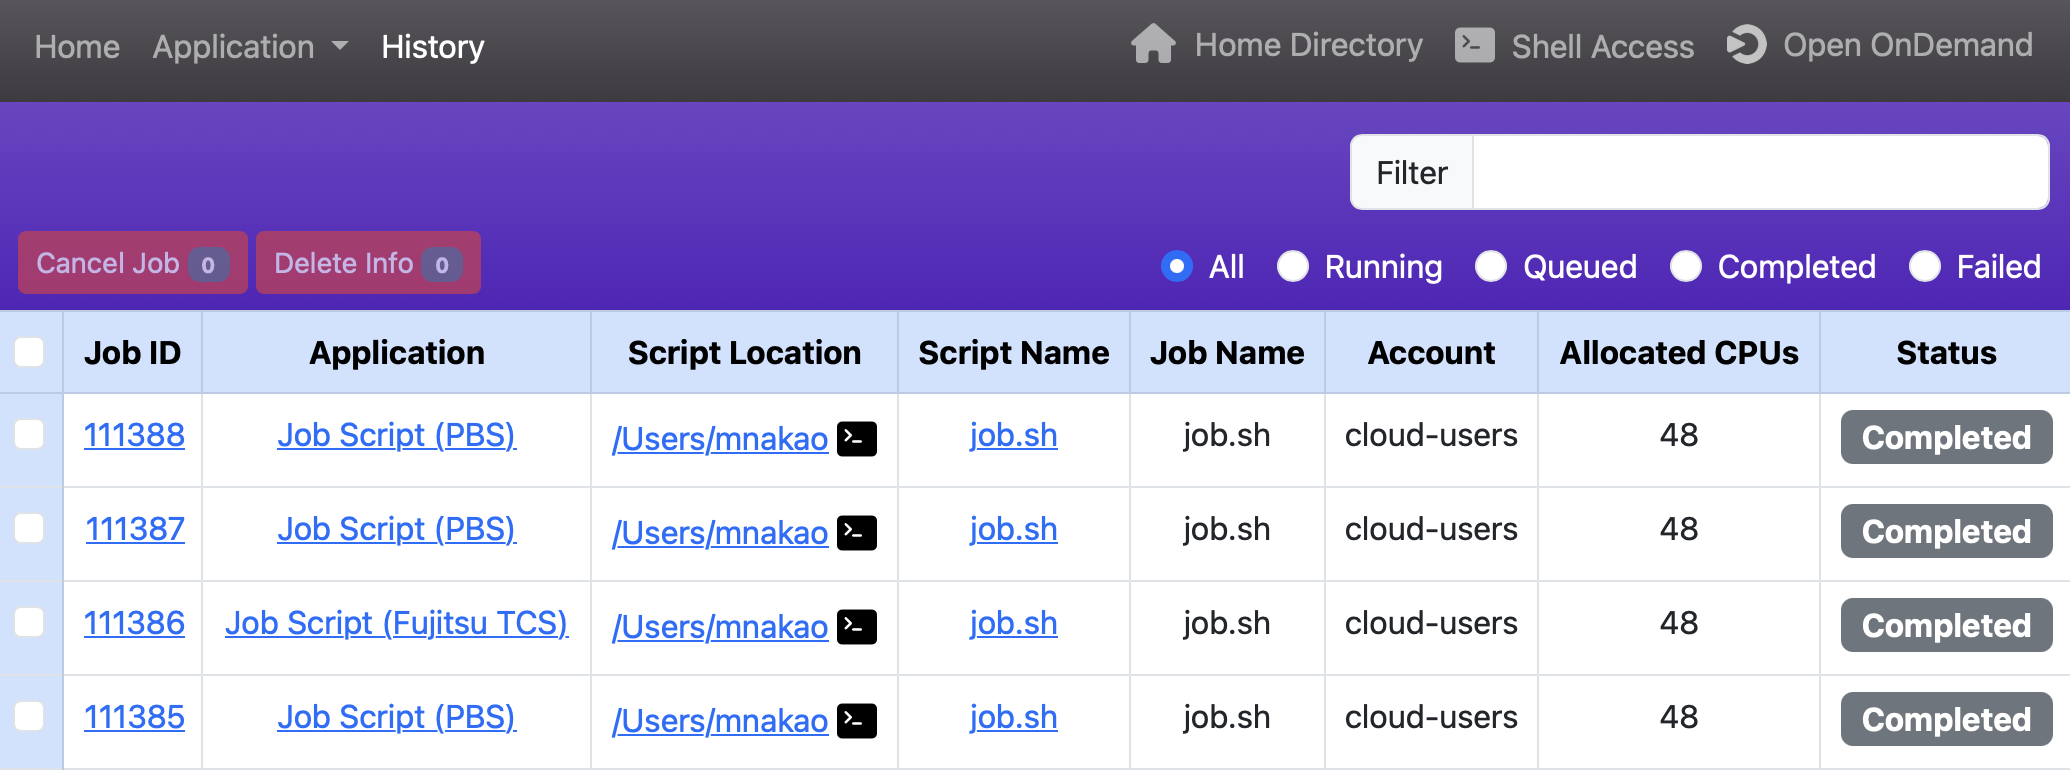Select the Running radio button
2070x780 pixels.
[1293, 267]
